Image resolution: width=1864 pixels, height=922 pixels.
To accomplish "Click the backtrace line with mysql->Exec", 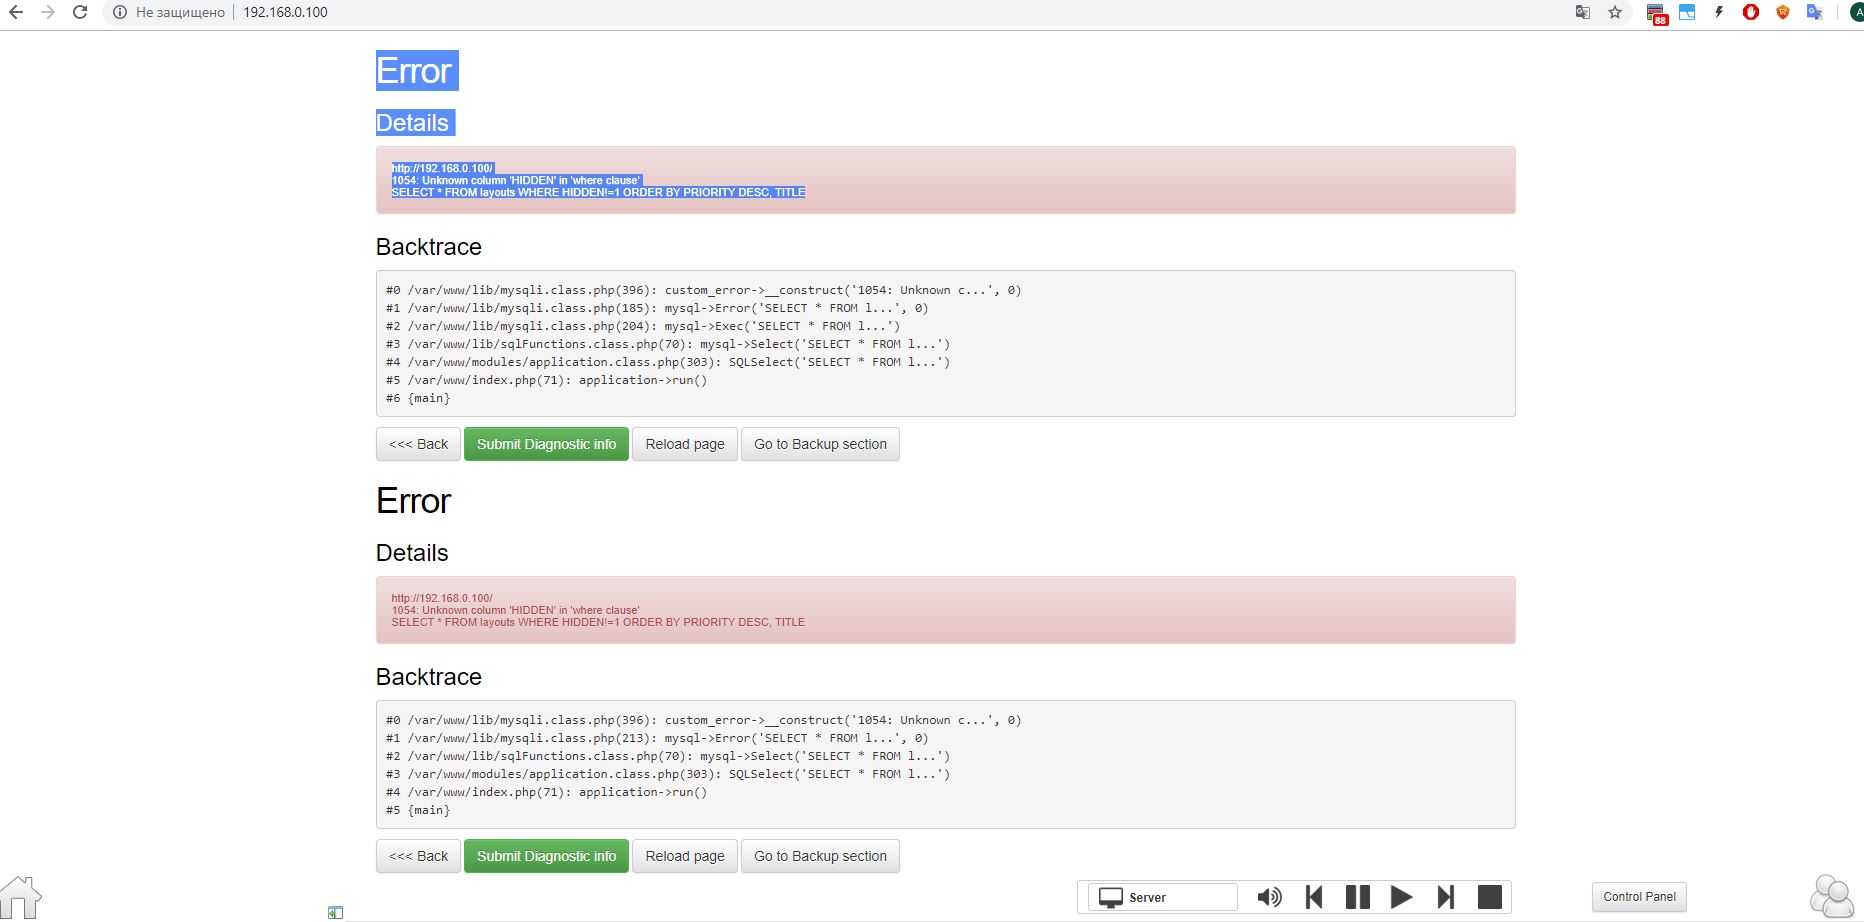I will click(643, 326).
